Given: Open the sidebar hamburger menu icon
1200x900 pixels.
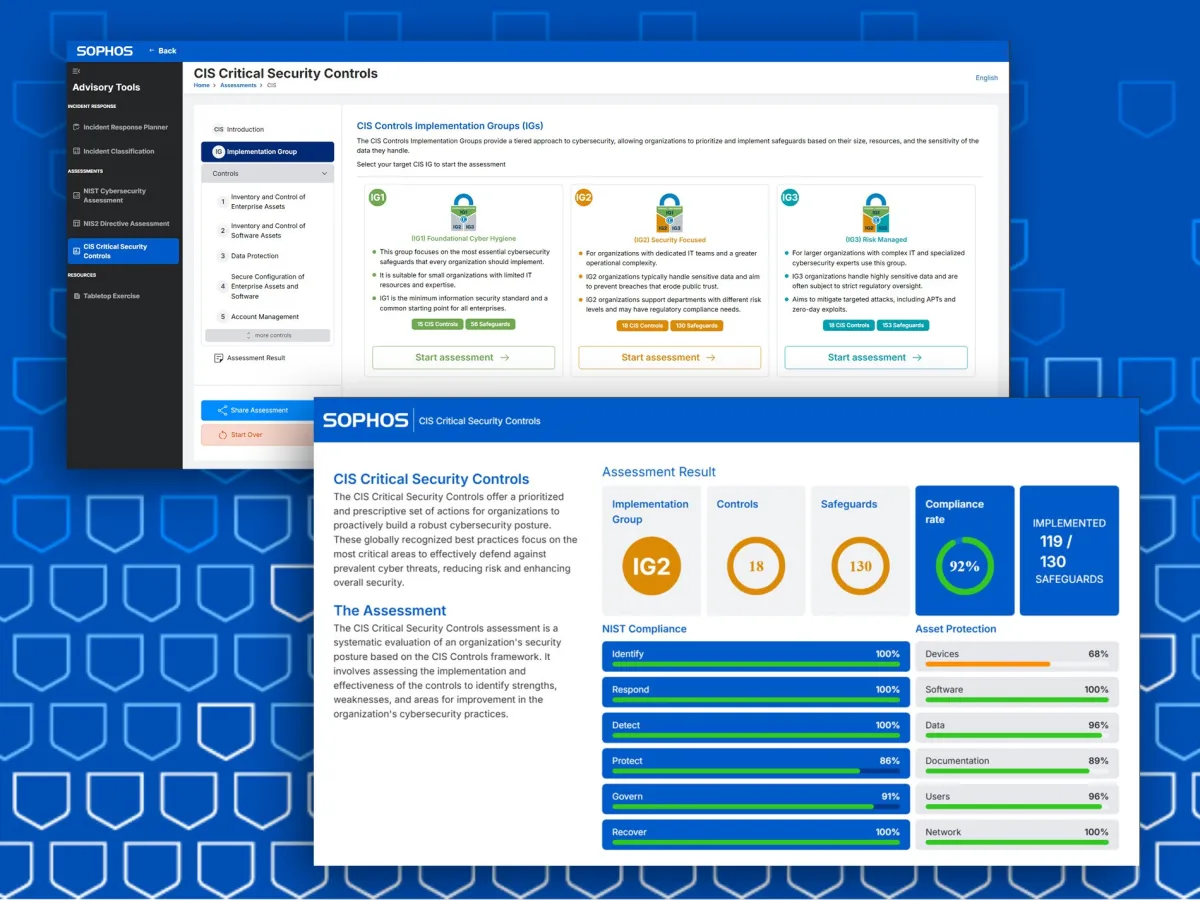Looking at the screenshot, I should 77,72.
